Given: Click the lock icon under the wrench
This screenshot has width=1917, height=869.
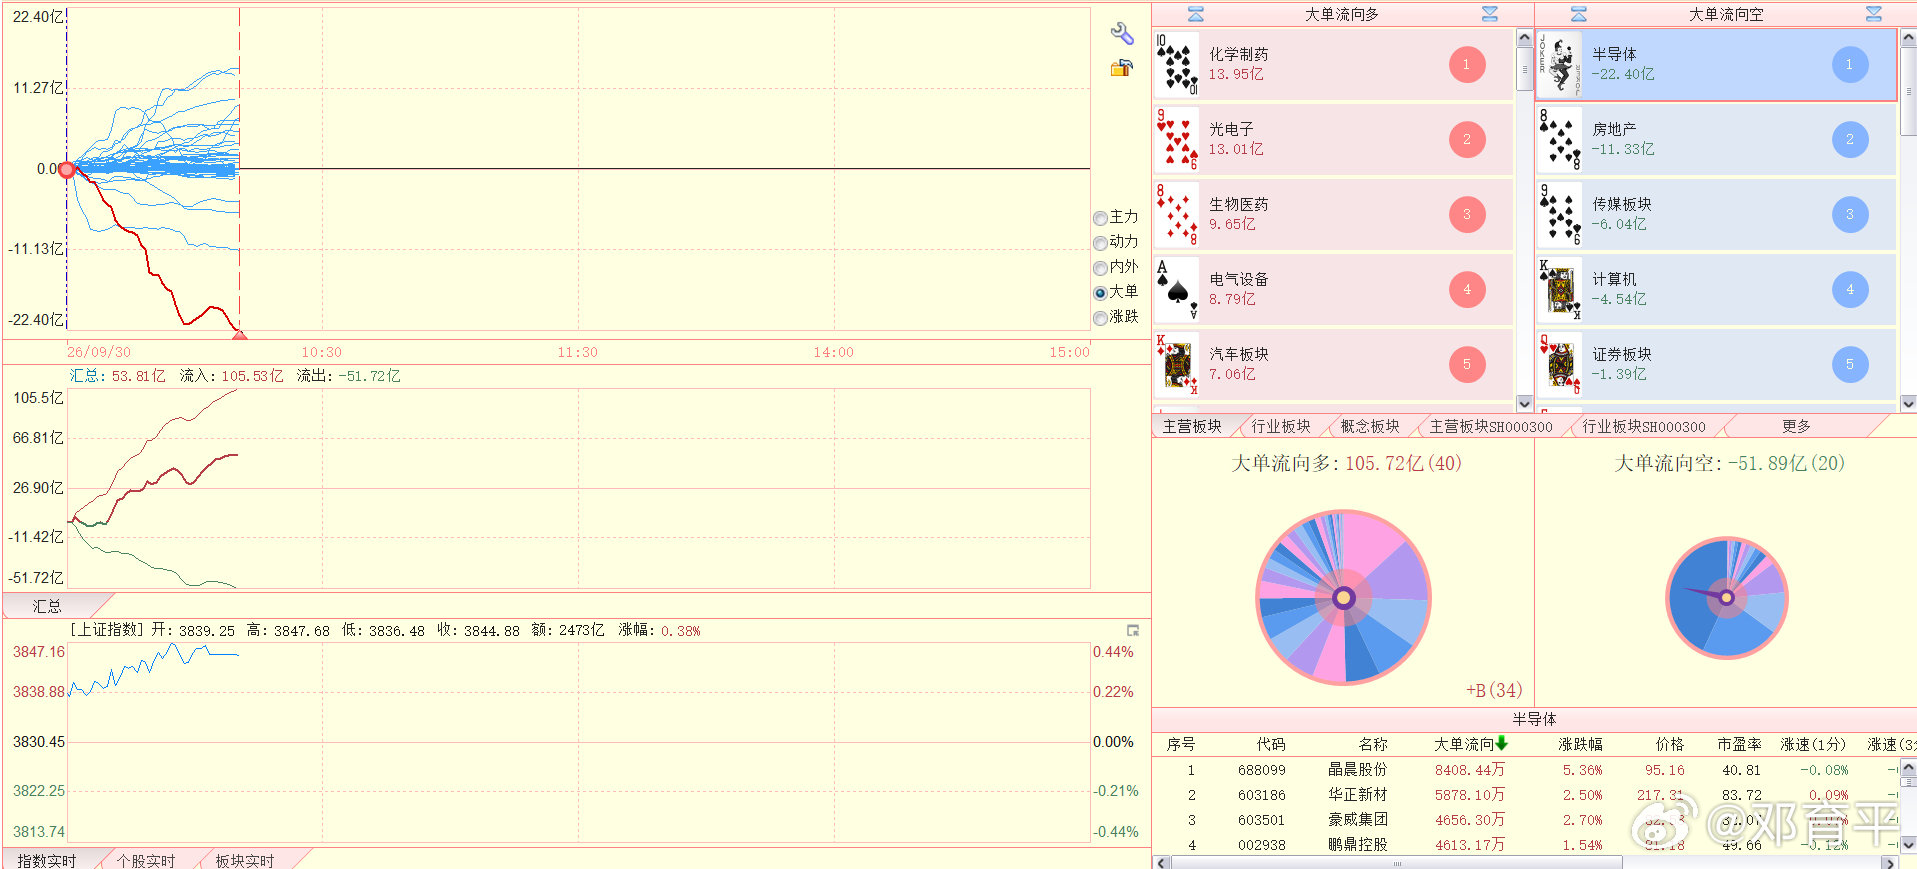Looking at the screenshot, I should tap(1121, 68).
